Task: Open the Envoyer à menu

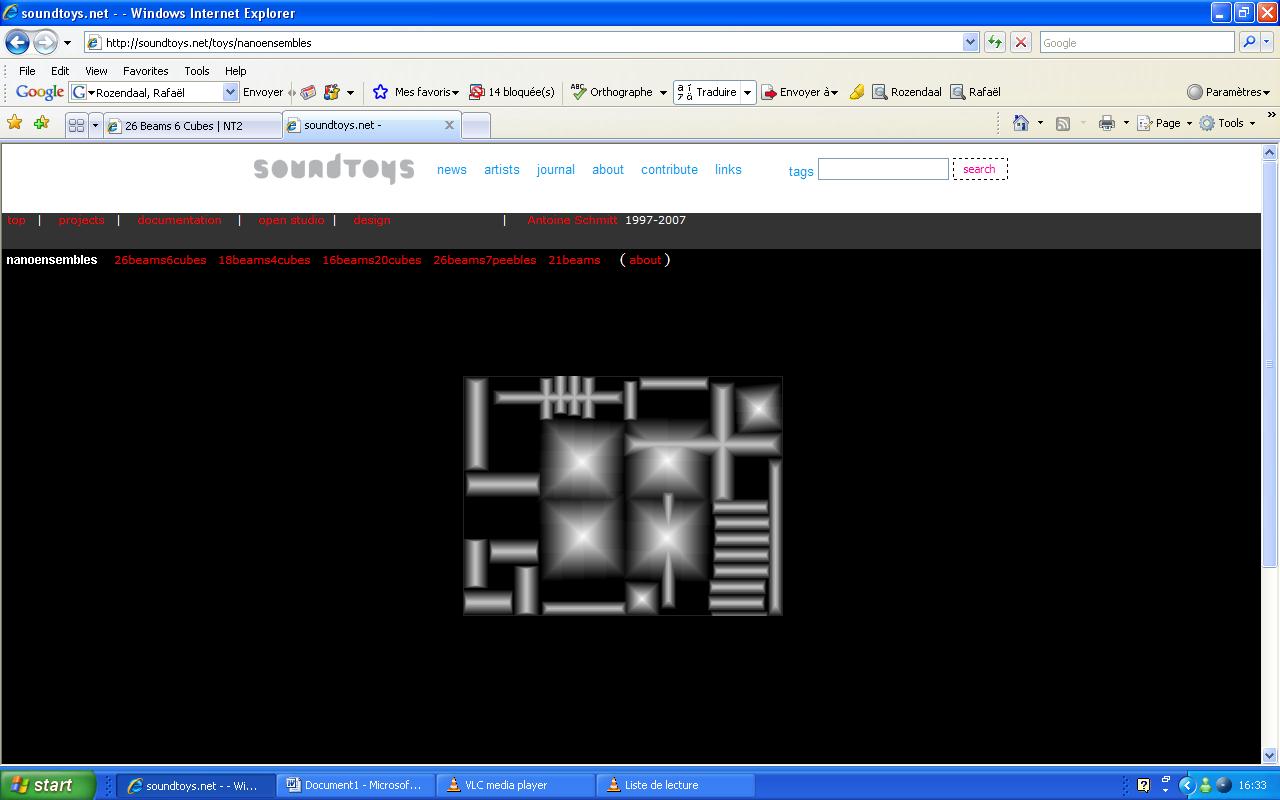Action: tap(800, 92)
